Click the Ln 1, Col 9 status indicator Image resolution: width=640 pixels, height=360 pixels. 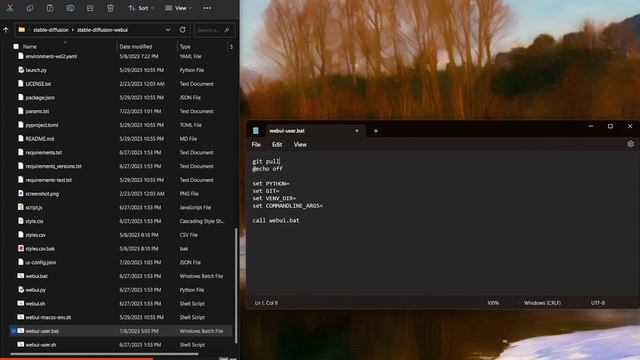coord(266,303)
